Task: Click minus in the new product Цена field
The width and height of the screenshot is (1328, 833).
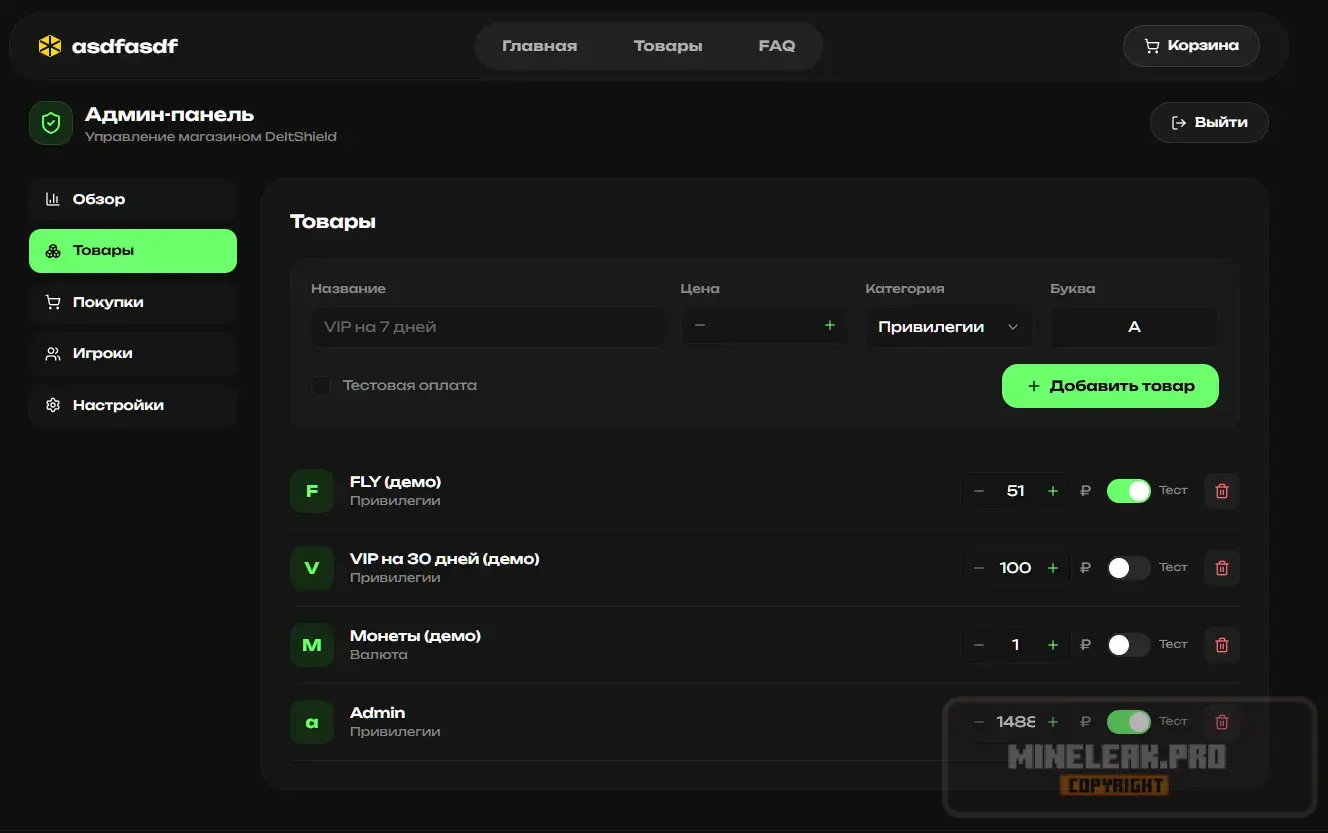Action: click(700, 325)
